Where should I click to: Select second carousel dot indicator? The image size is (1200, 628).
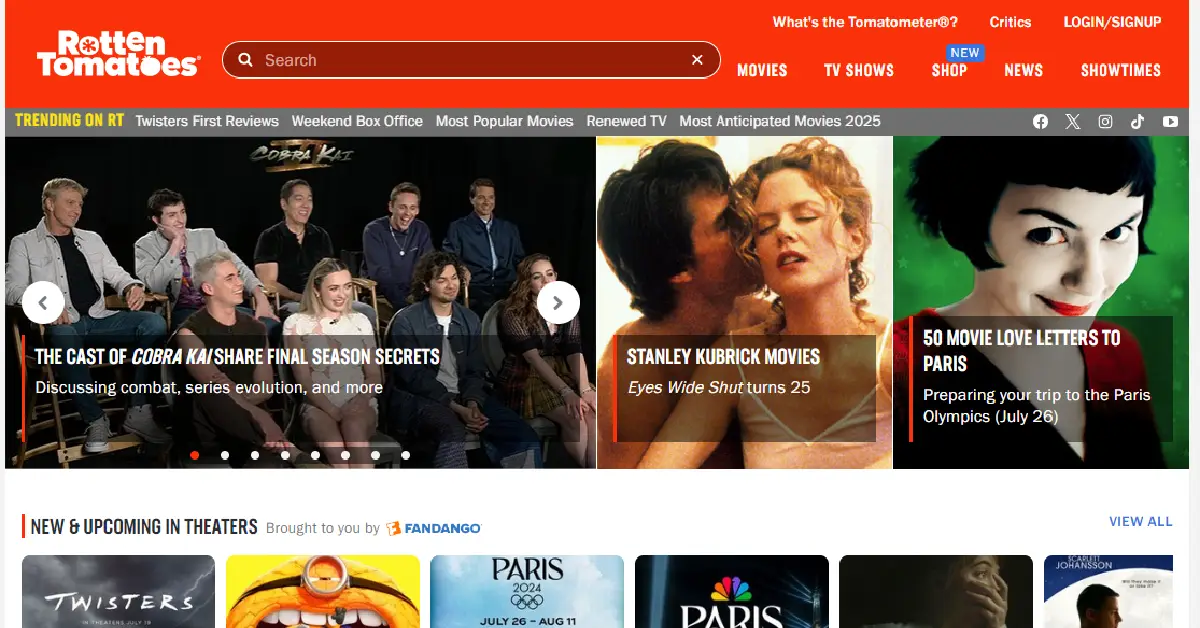point(225,455)
